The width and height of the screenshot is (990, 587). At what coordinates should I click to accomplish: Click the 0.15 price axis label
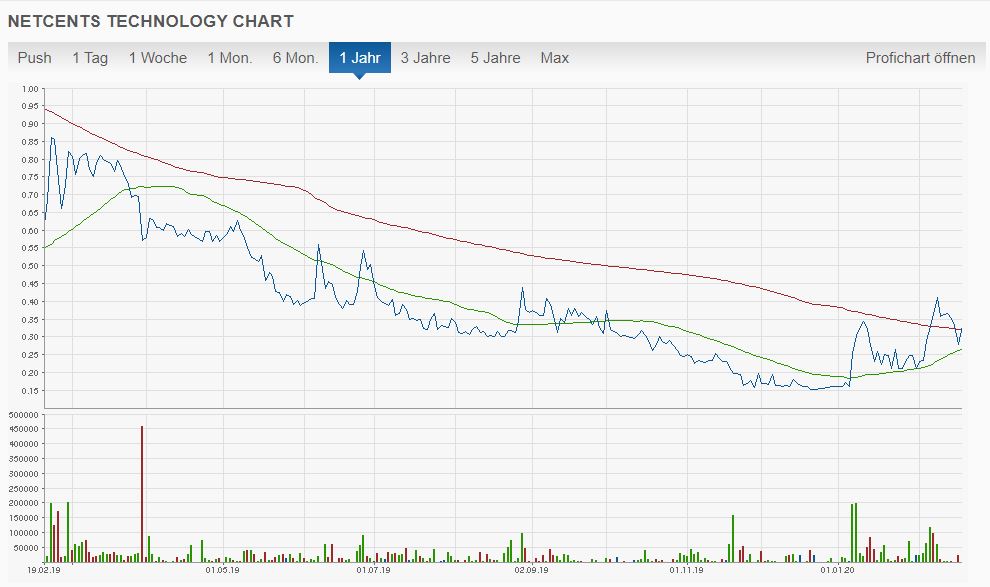(30, 391)
